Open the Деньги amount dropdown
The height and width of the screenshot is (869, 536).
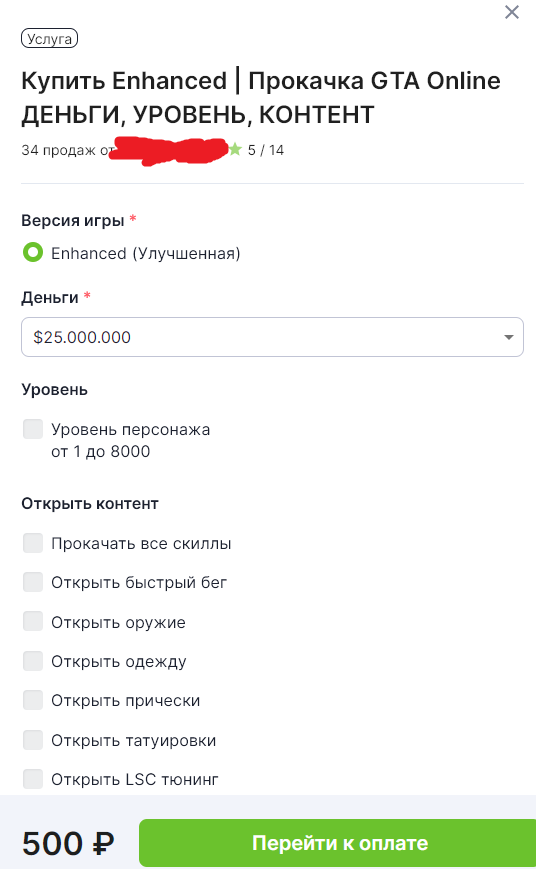click(x=272, y=337)
